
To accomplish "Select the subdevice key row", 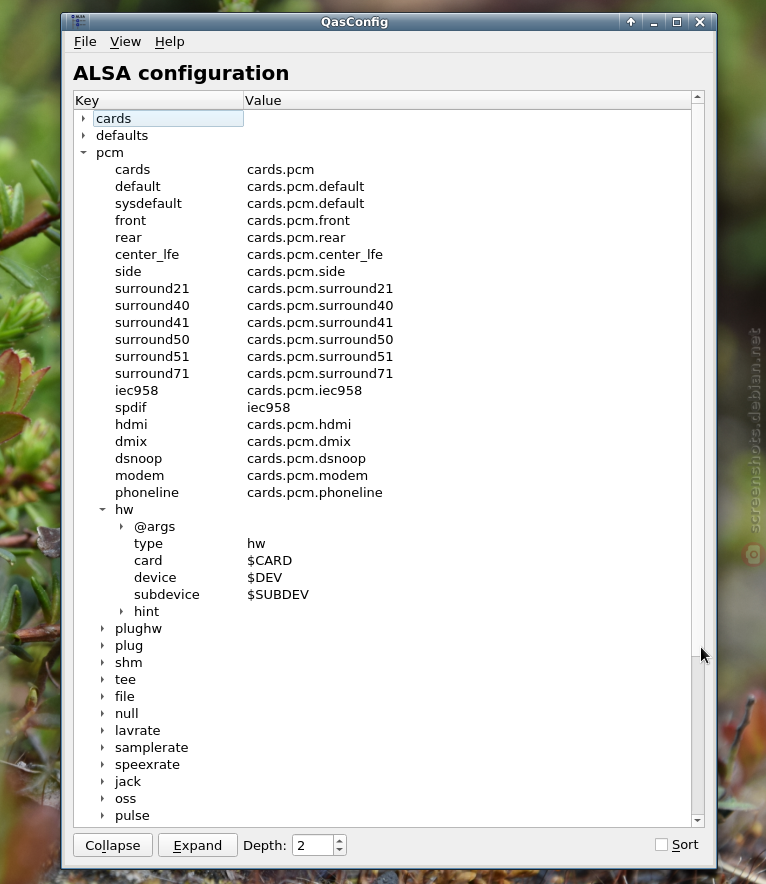I will 167,595.
